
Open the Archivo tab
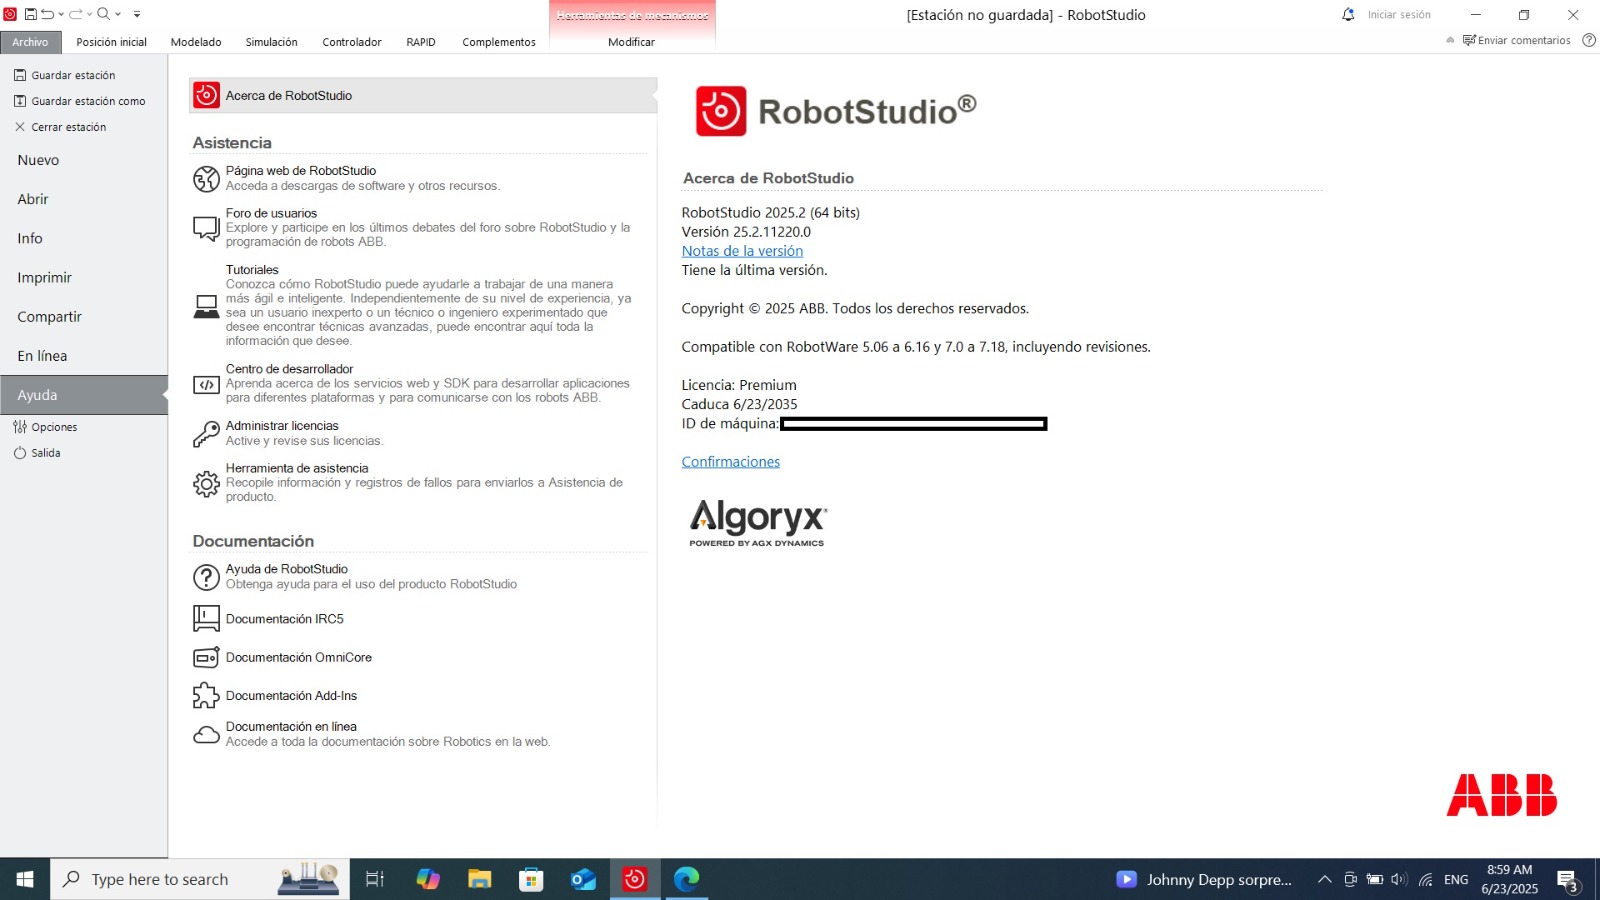pyautogui.click(x=30, y=42)
